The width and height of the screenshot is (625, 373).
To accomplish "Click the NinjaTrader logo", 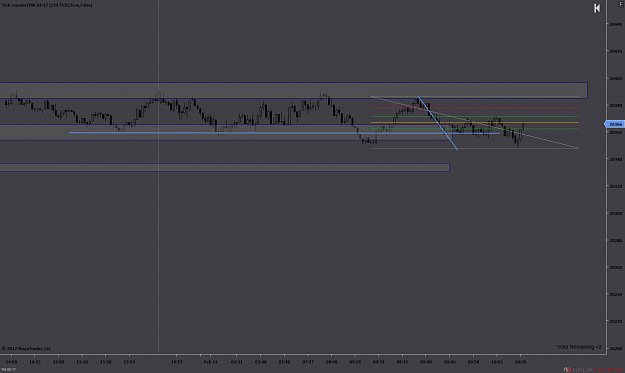I will 594,369.
